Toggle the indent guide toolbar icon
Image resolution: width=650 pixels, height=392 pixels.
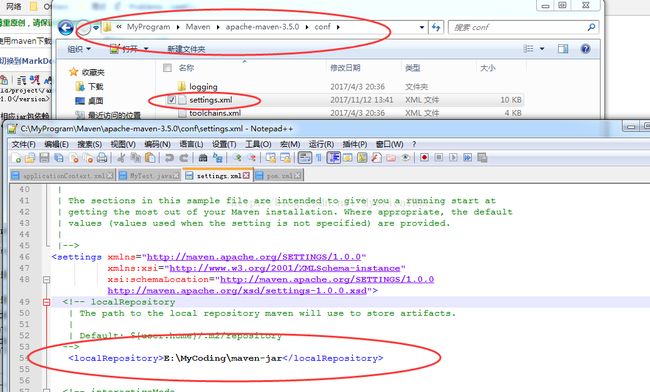pyautogui.click(x=334, y=157)
